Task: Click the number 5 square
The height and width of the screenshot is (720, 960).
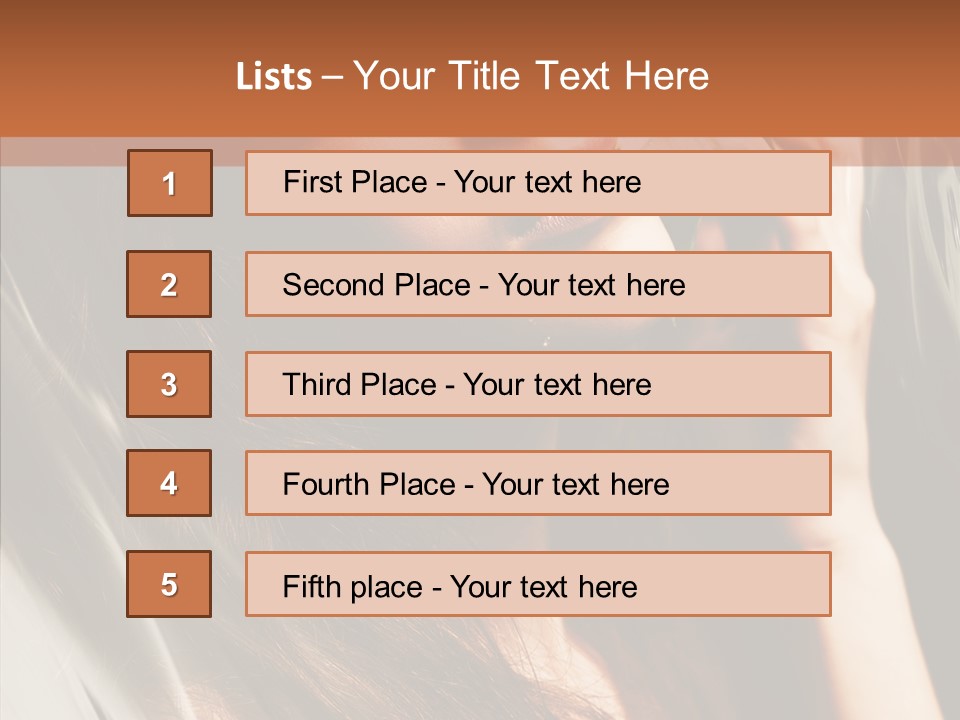Action: click(x=169, y=584)
